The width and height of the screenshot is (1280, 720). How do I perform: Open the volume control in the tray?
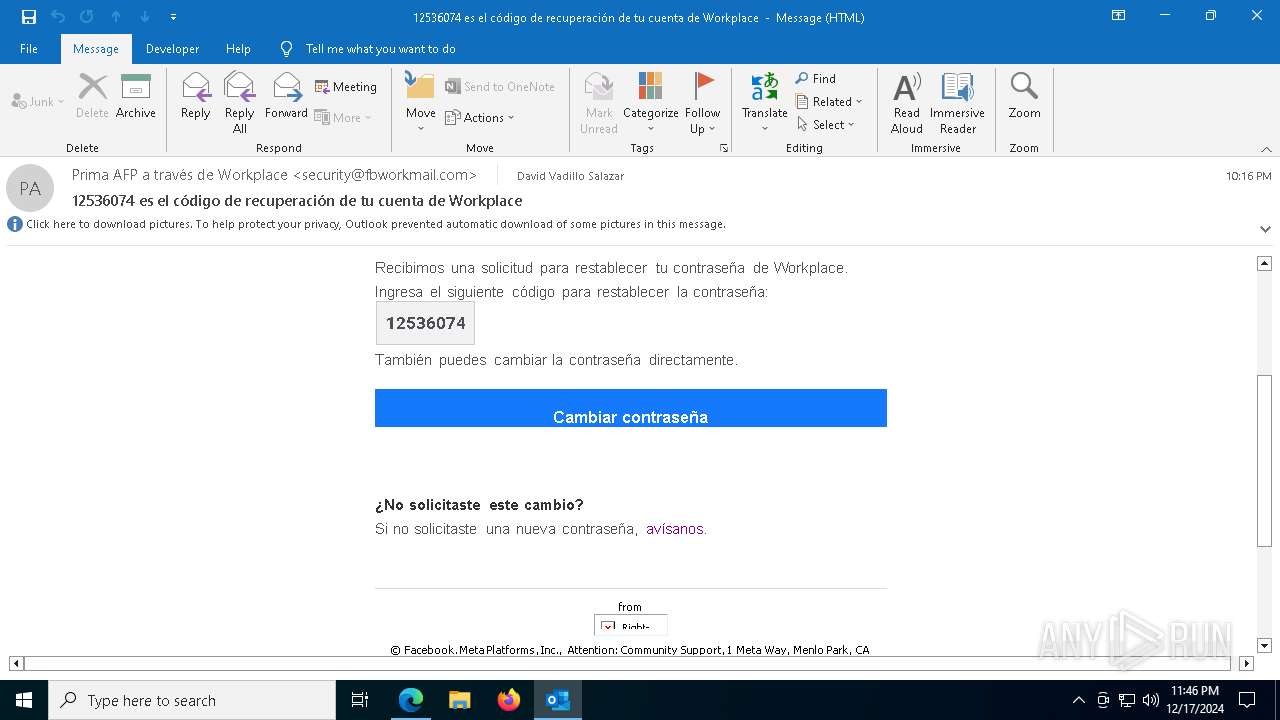coord(1151,700)
